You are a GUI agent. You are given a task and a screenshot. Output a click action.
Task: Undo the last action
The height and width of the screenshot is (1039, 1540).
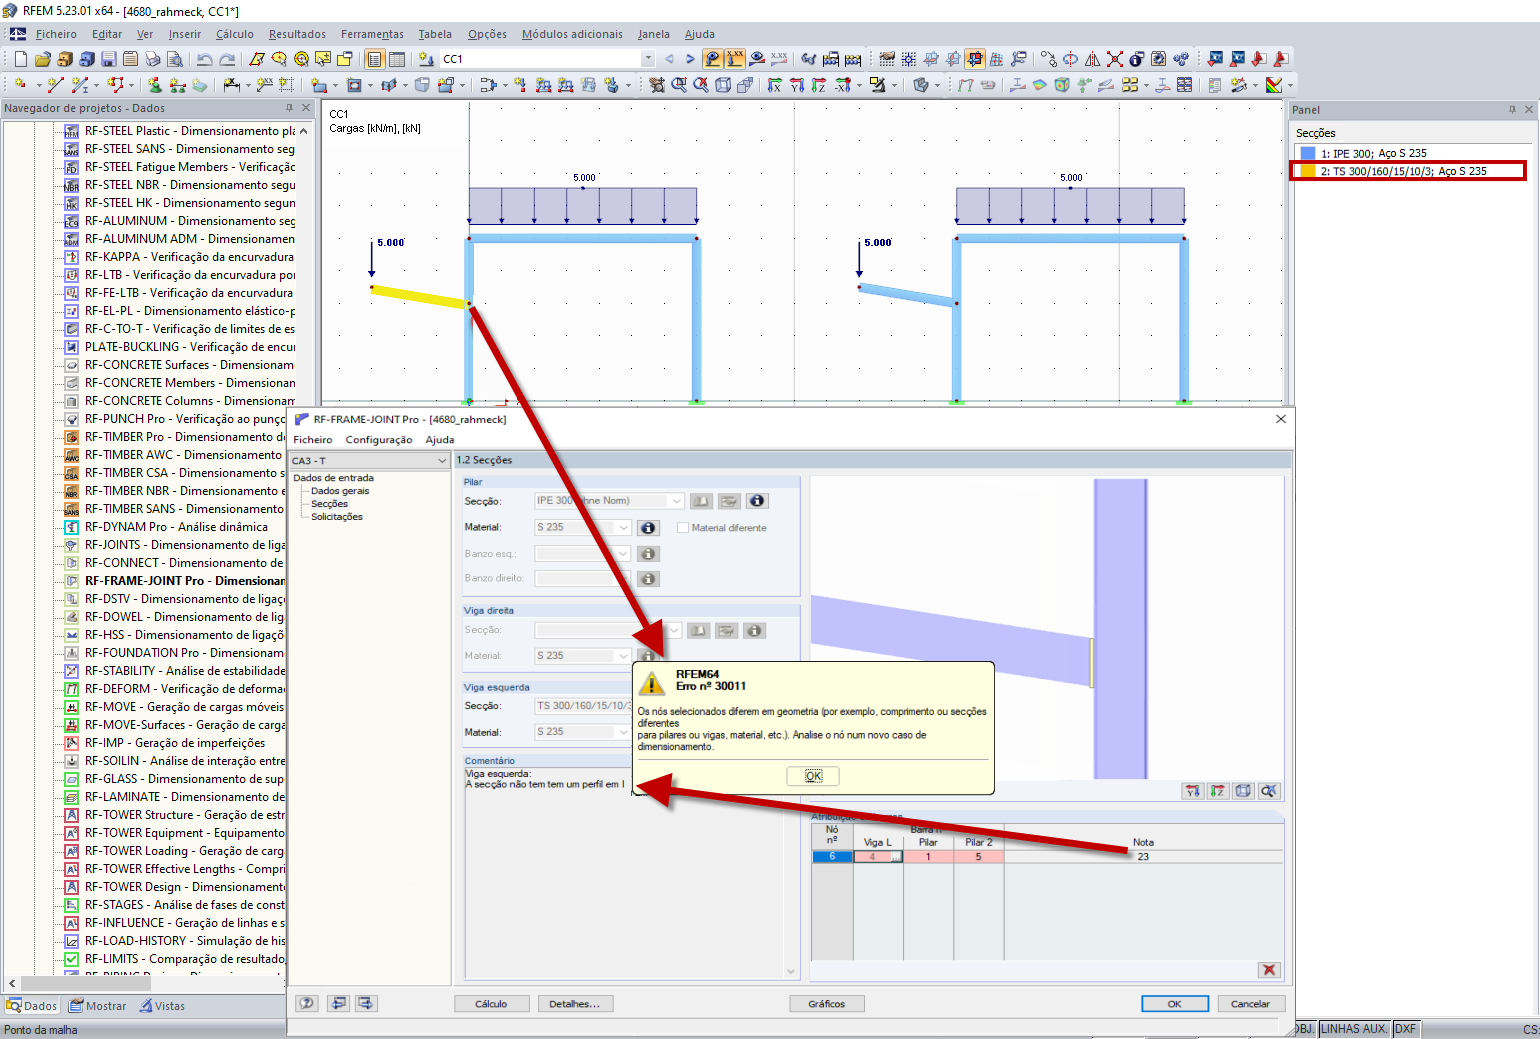pyautogui.click(x=204, y=59)
